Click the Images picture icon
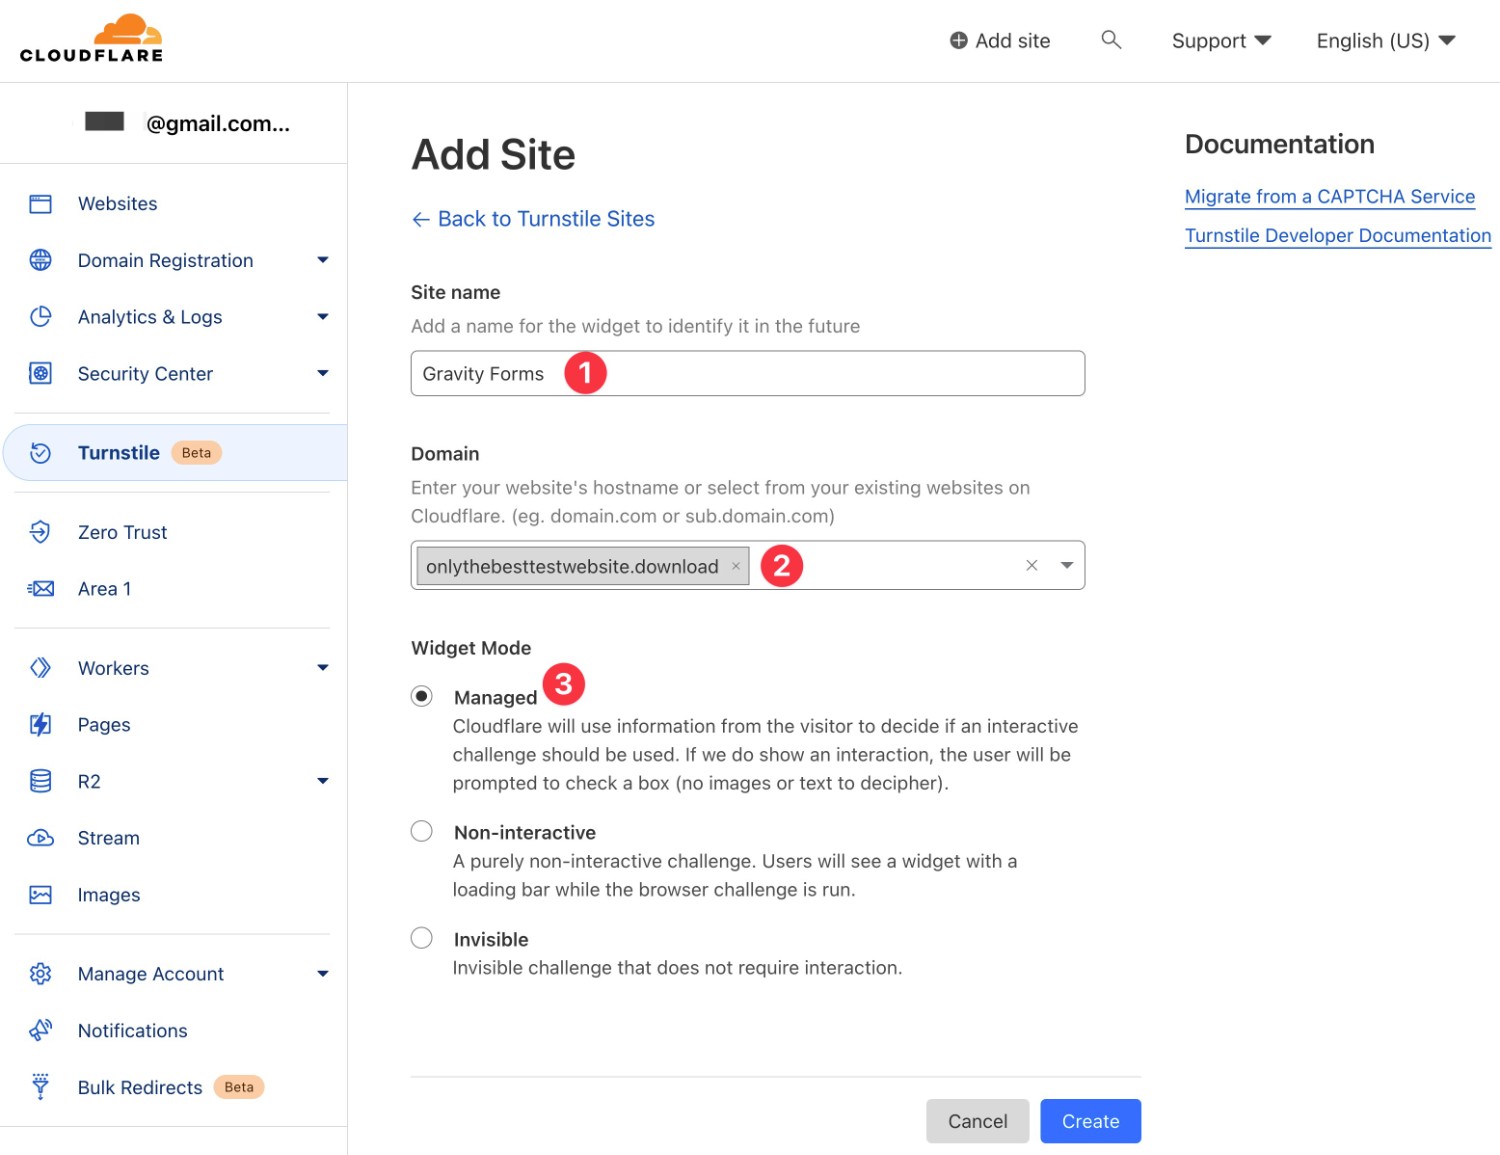Image resolution: width=1500 pixels, height=1155 pixels. point(40,895)
